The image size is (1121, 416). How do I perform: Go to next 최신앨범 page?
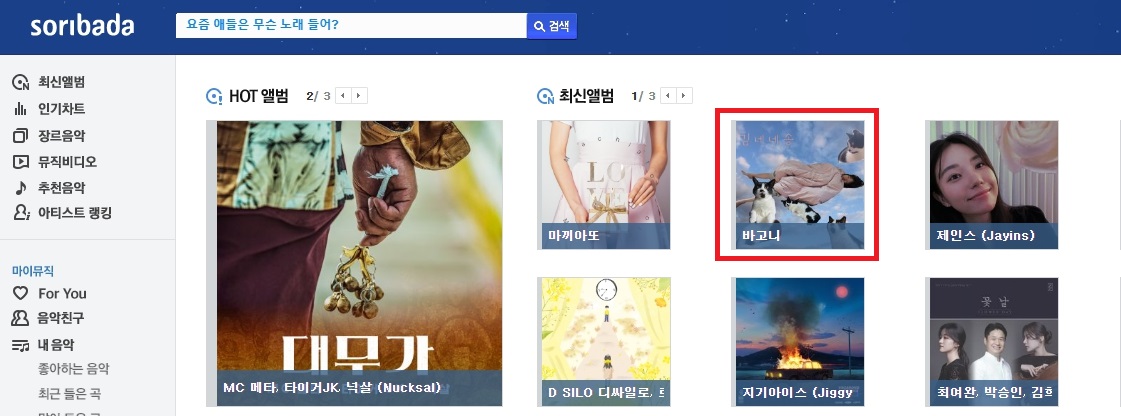point(685,96)
